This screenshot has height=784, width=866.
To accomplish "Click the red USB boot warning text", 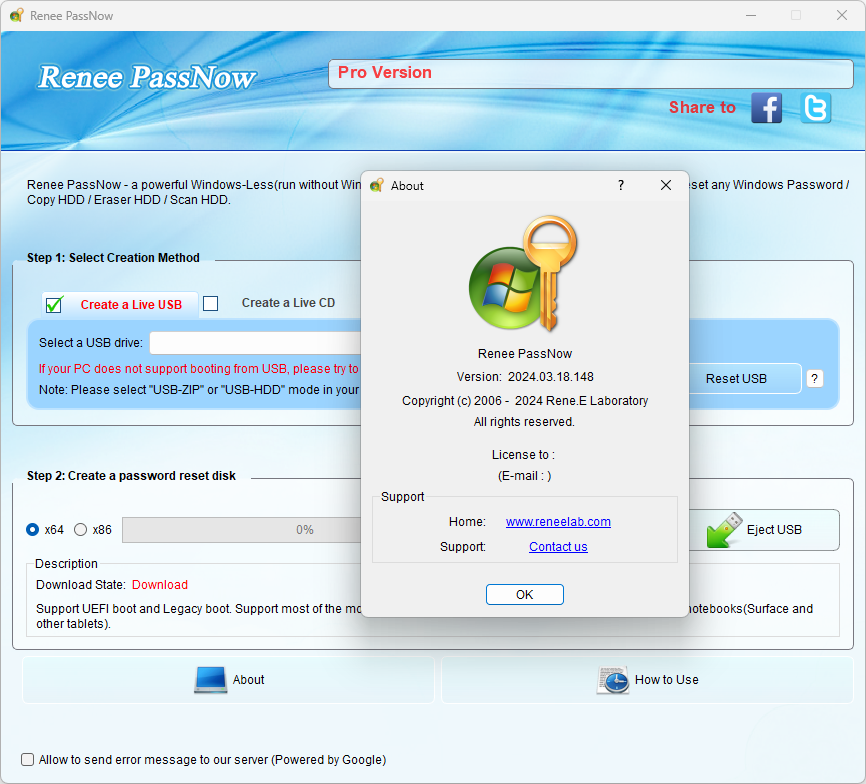I will [199, 369].
